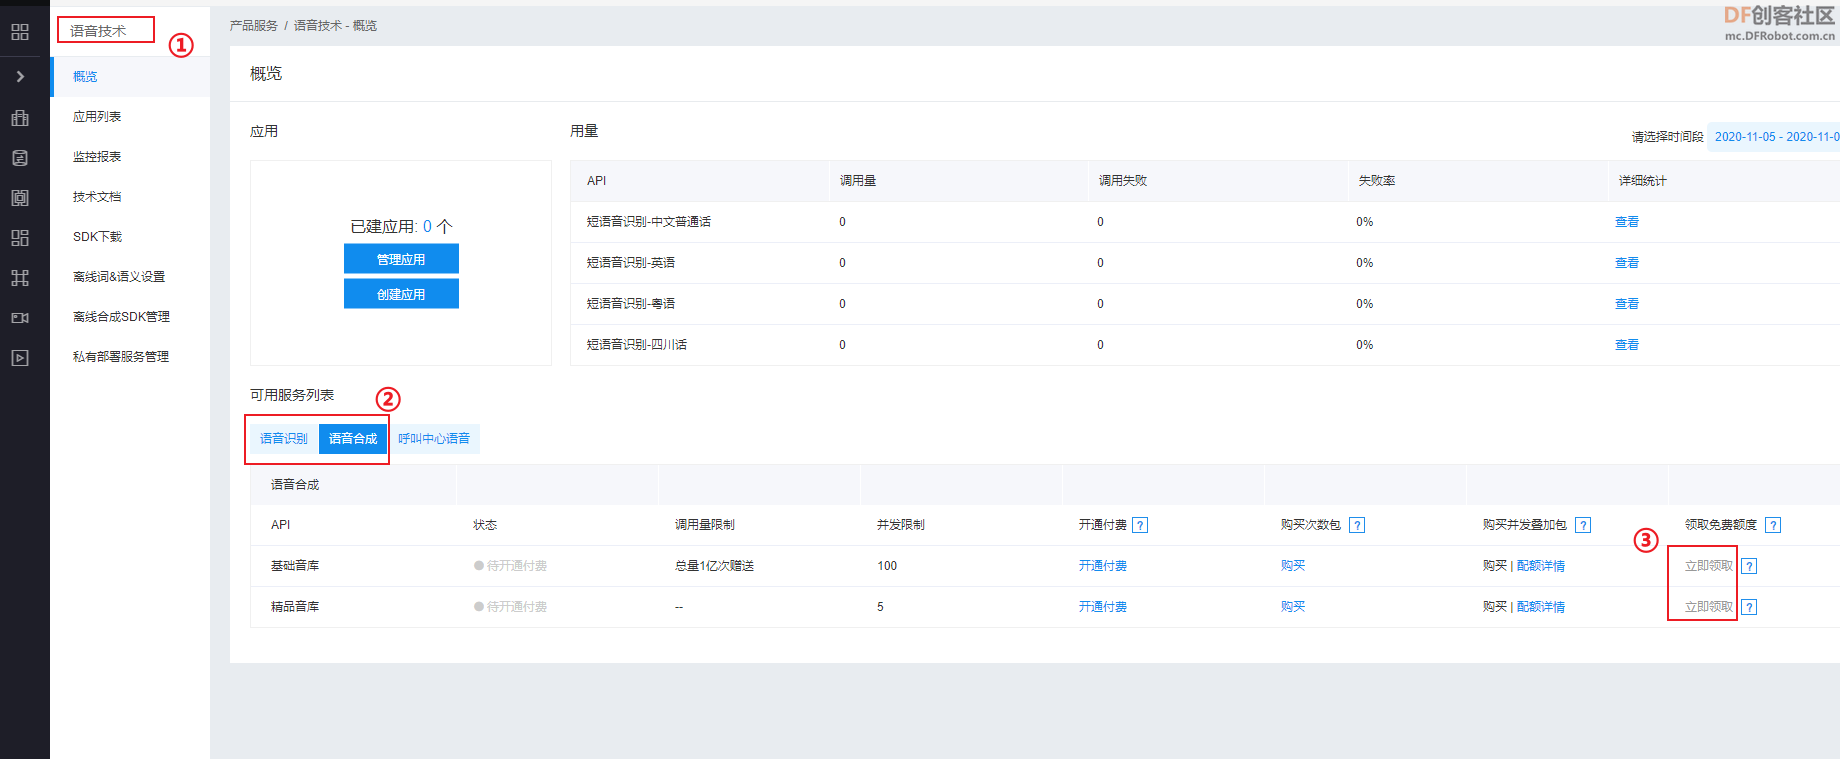
Task: Click the dashboard blocks icon in the dark sidebar
Action: point(20,238)
